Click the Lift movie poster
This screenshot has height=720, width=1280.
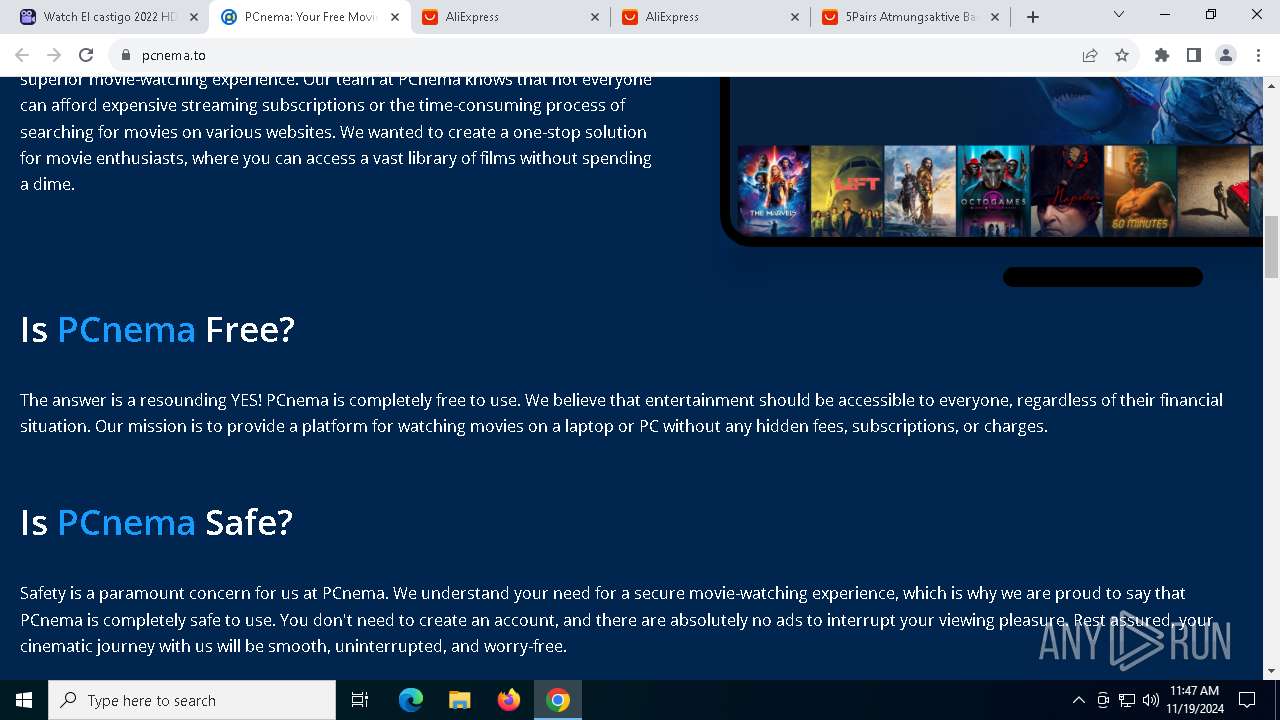847,191
